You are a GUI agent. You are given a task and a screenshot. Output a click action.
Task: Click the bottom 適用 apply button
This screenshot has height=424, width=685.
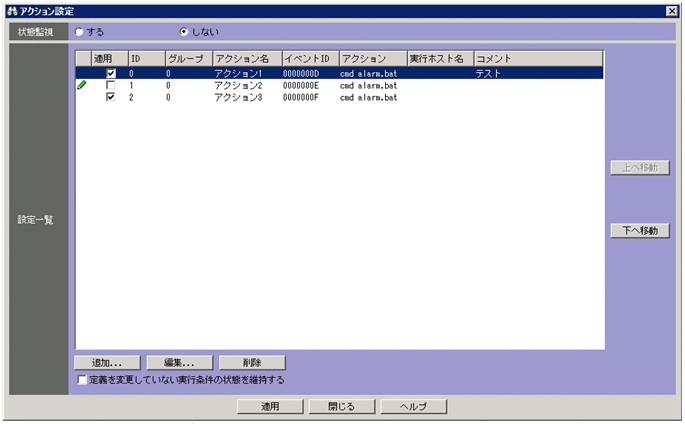(270, 407)
